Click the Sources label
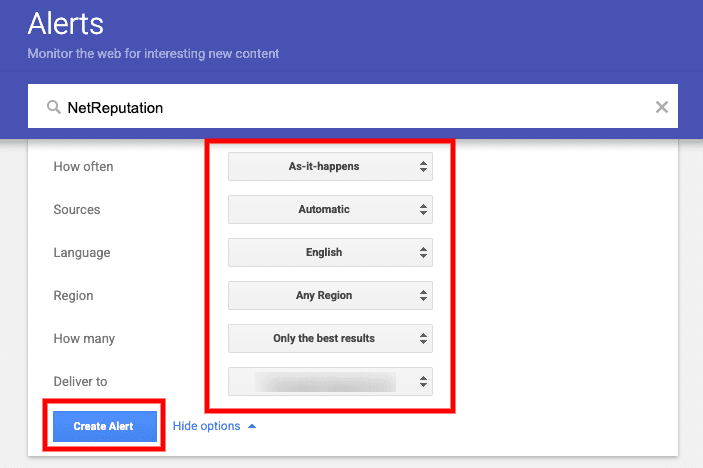The height and width of the screenshot is (468, 703). pyautogui.click(x=77, y=210)
